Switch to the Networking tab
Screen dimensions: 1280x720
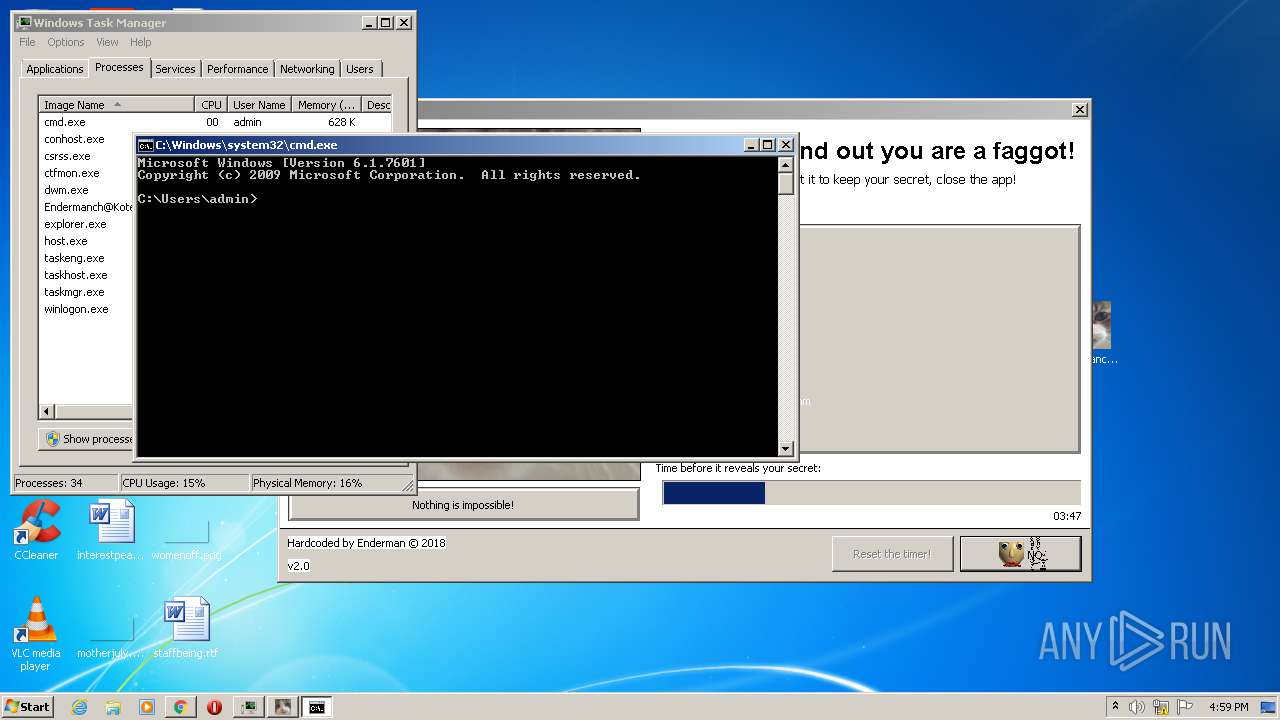(x=307, y=69)
